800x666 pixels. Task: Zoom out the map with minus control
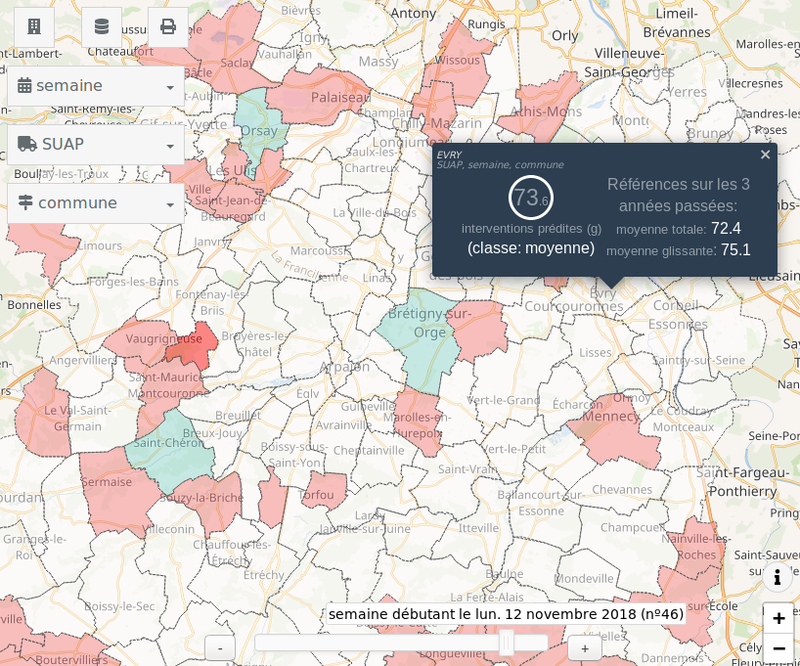[778, 649]
